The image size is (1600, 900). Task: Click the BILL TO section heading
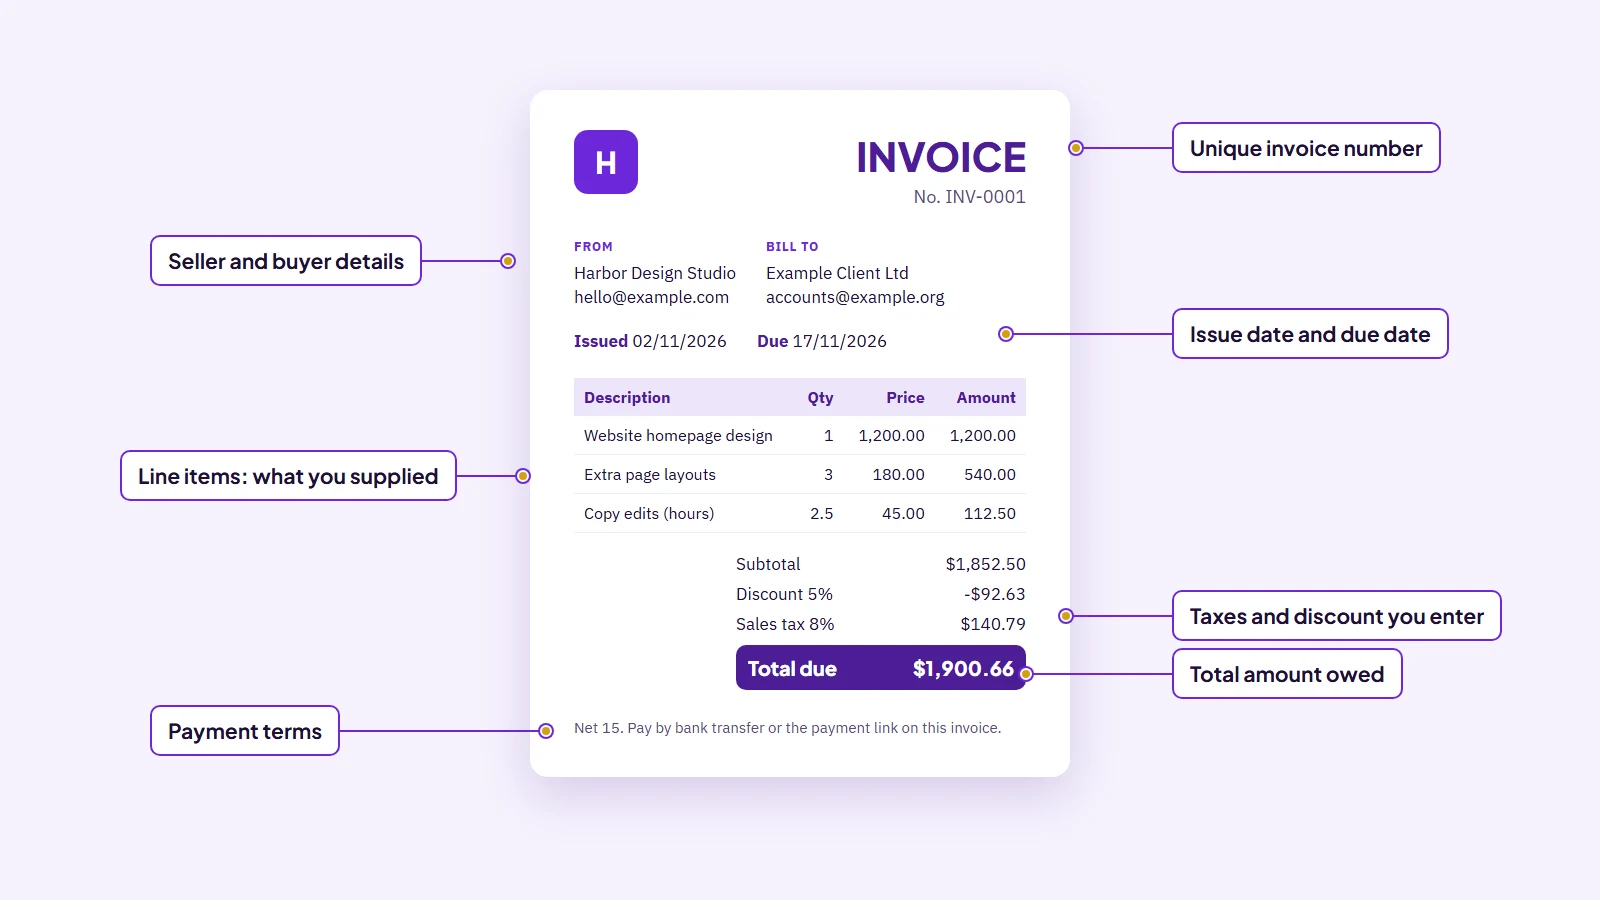pyautogui.click(x=792, y=246)
